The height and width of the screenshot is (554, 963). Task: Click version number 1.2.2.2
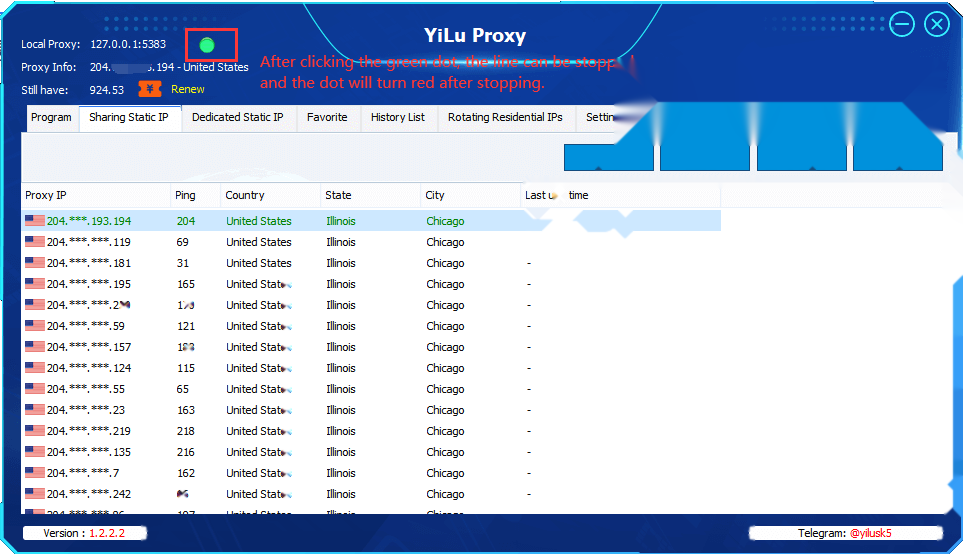point(107,533)
